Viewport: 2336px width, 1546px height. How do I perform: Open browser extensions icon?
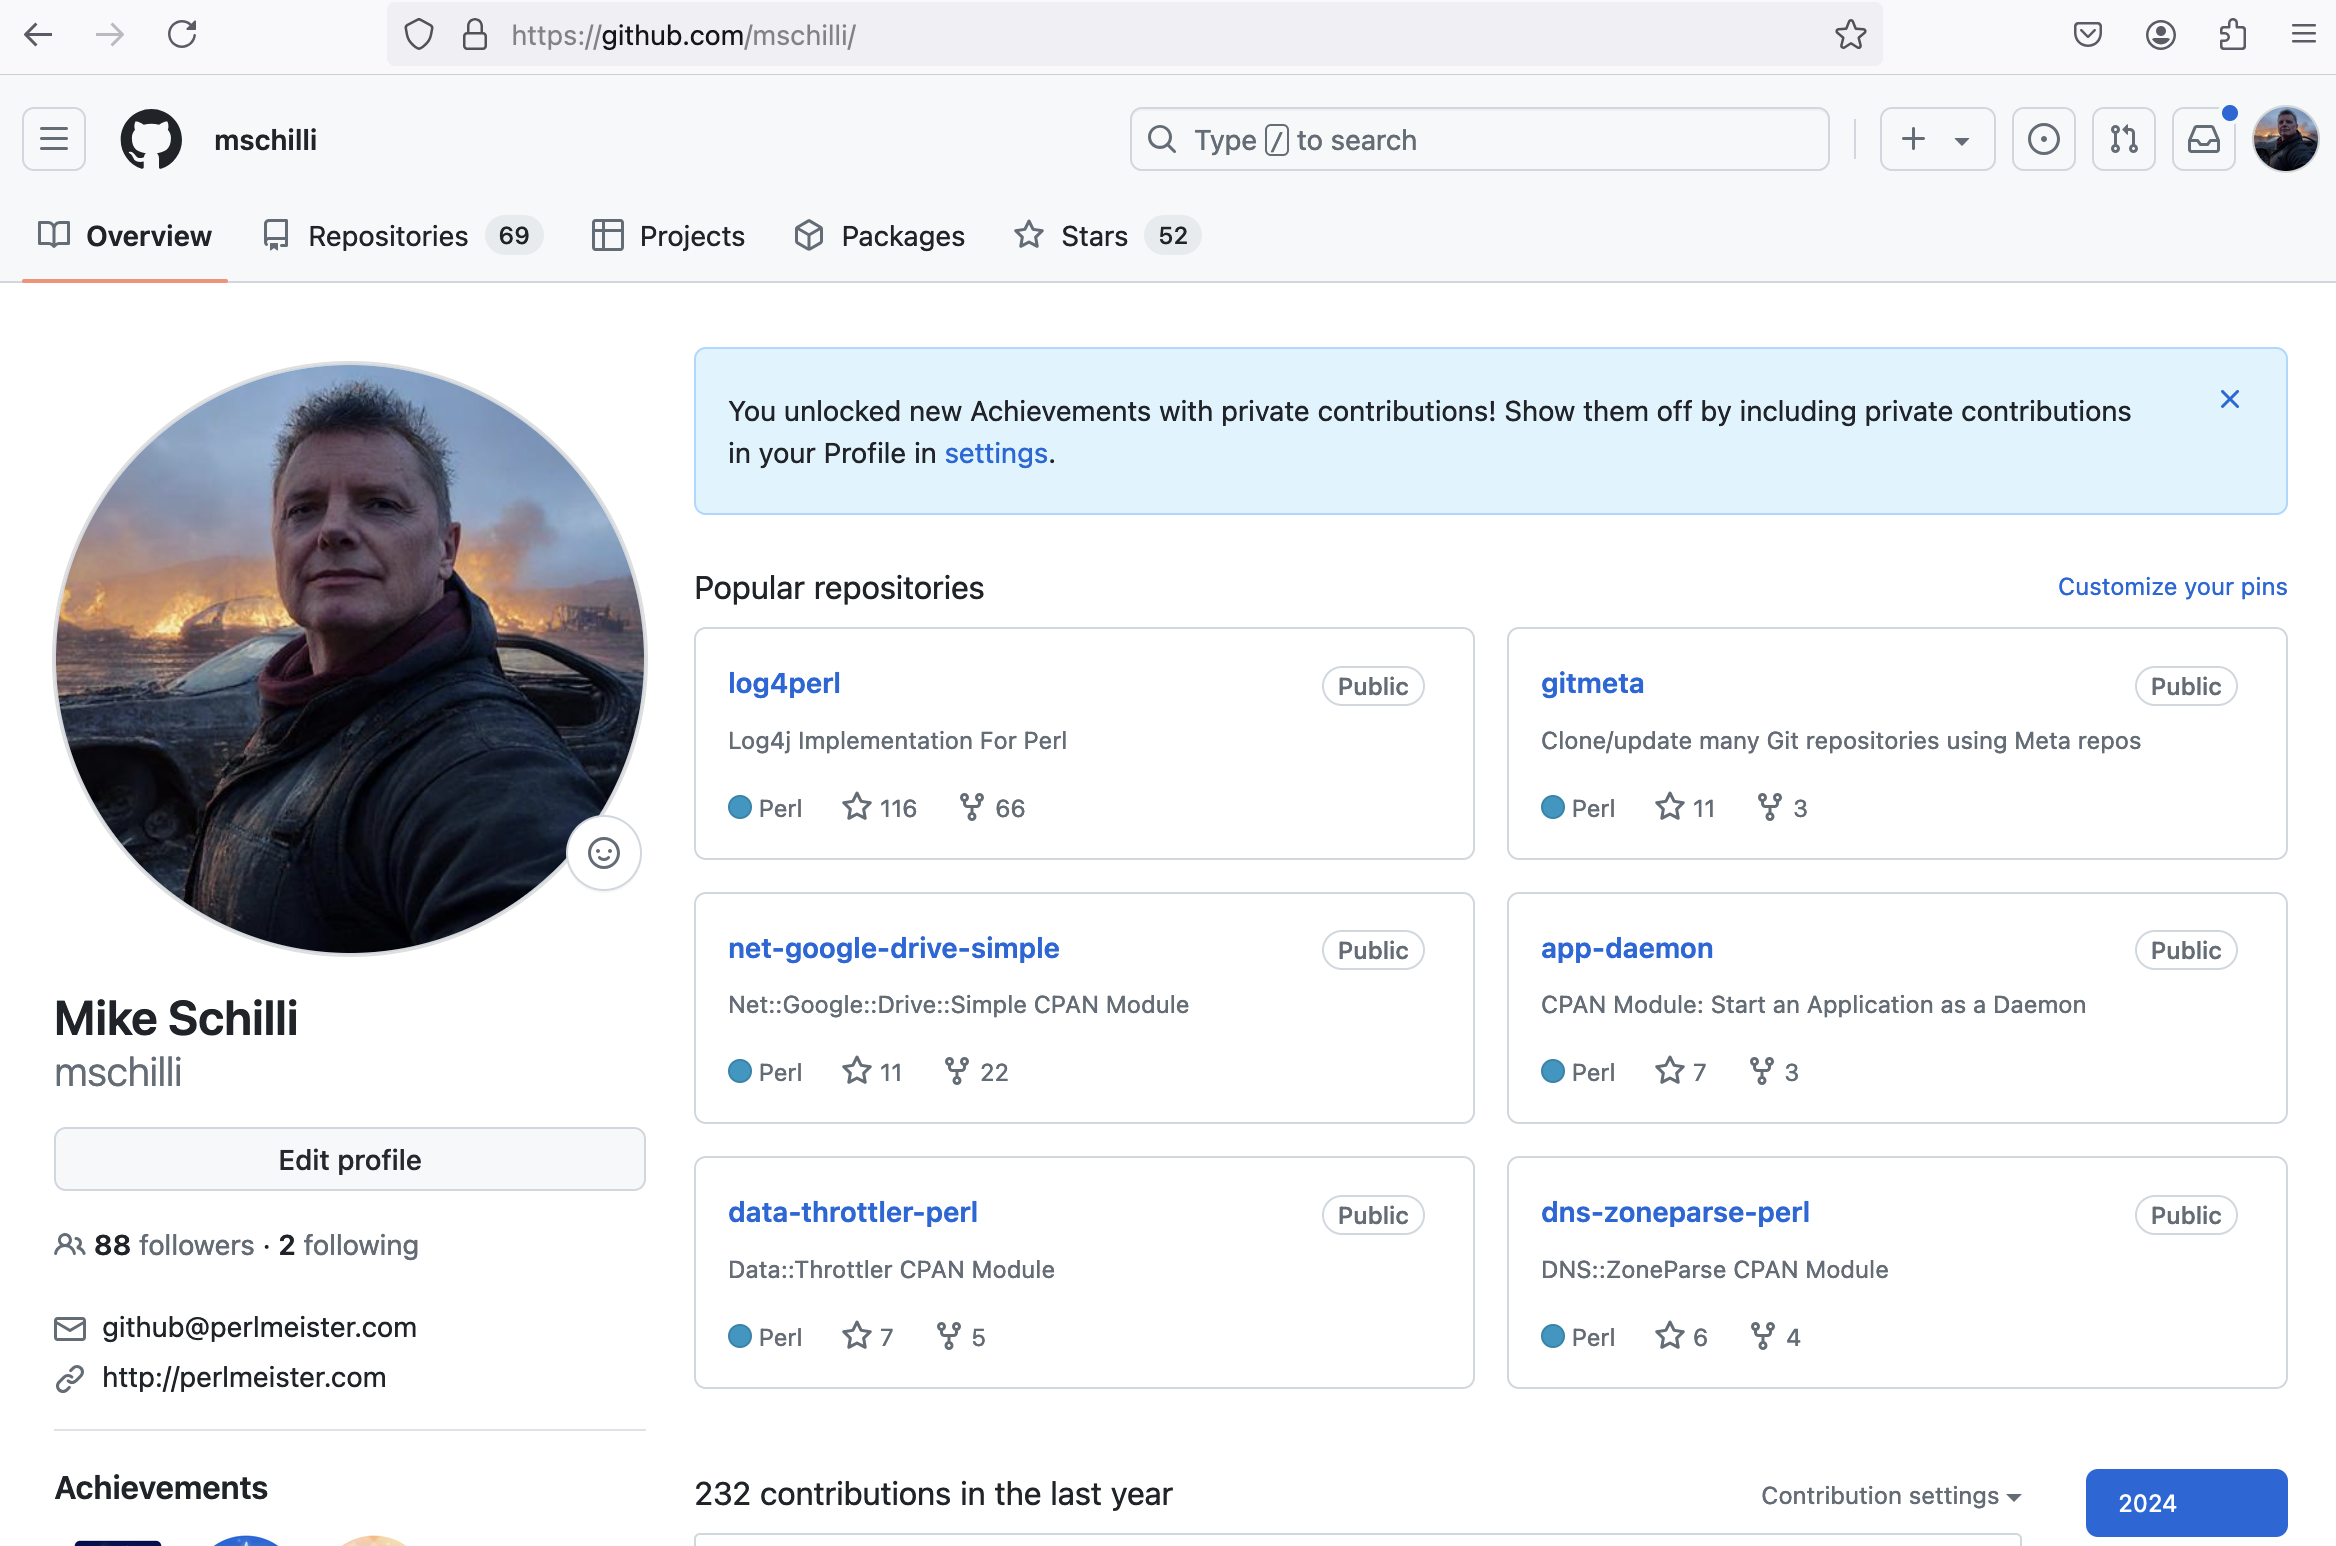[2232, 35]
